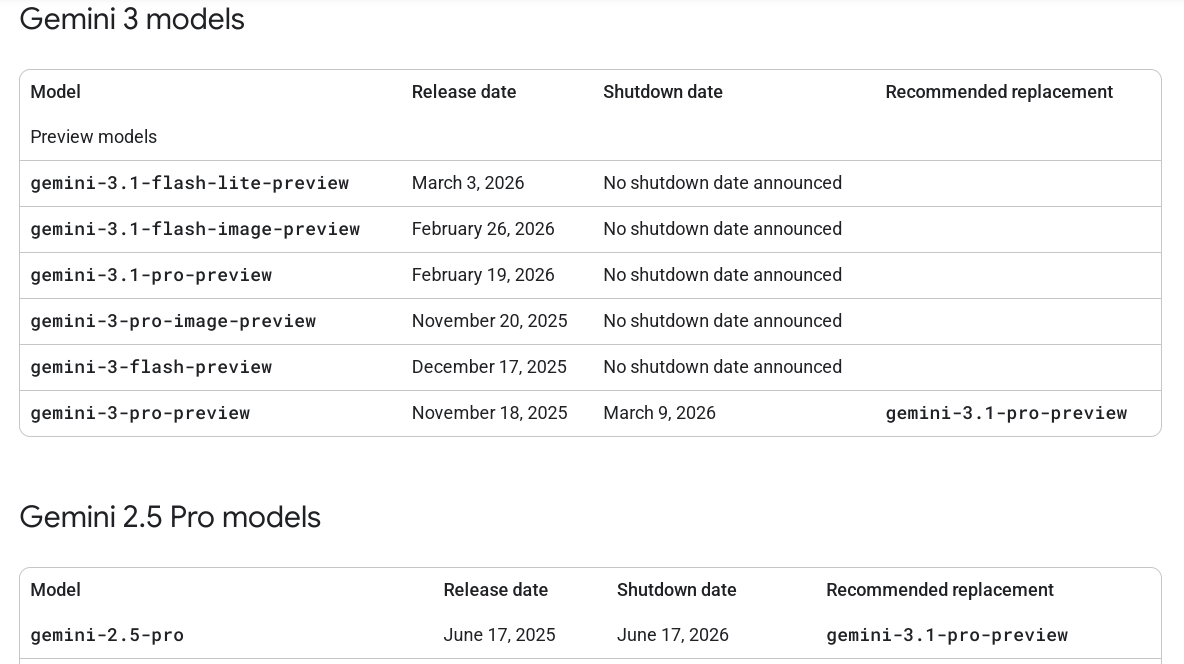
Task: Click the March 3, 2026 release date
Action: [x=467, y=183]
